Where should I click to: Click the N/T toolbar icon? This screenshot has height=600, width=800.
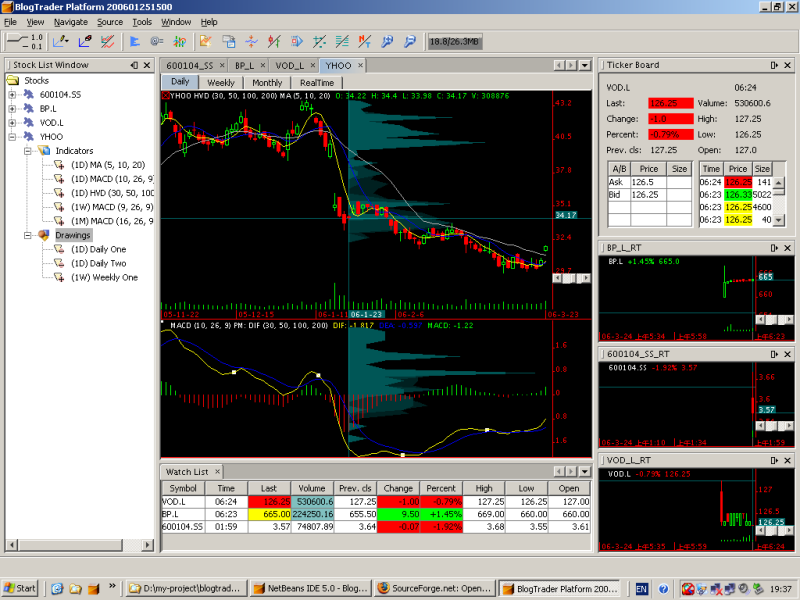point(364,41)
